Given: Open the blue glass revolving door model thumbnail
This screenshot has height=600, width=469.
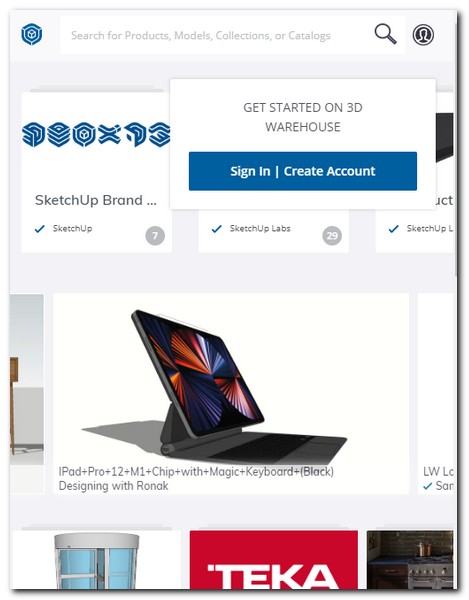Looking at the screenshot, I should (97, 559).
